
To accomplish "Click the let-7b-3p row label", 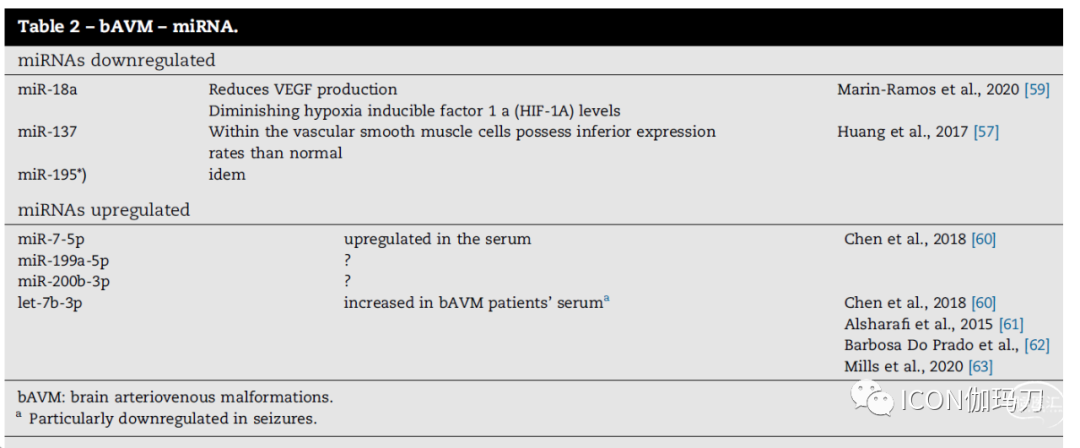I will [50, 303].
